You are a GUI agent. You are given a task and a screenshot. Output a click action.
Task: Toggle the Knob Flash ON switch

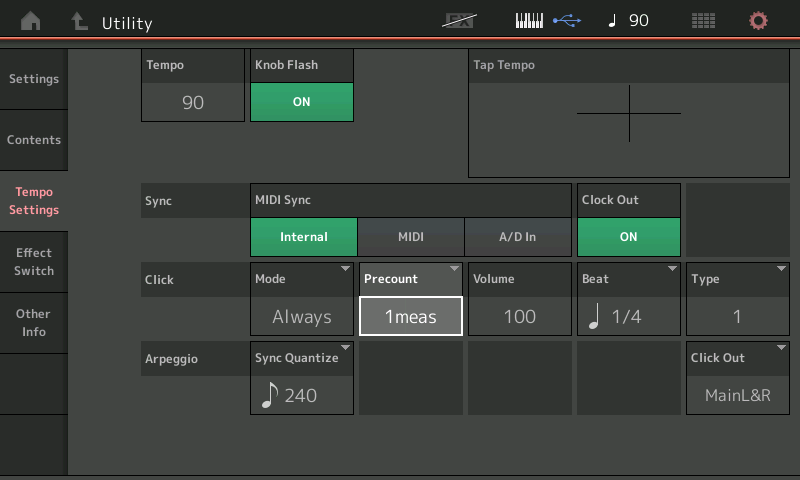(x=302, y=102)
